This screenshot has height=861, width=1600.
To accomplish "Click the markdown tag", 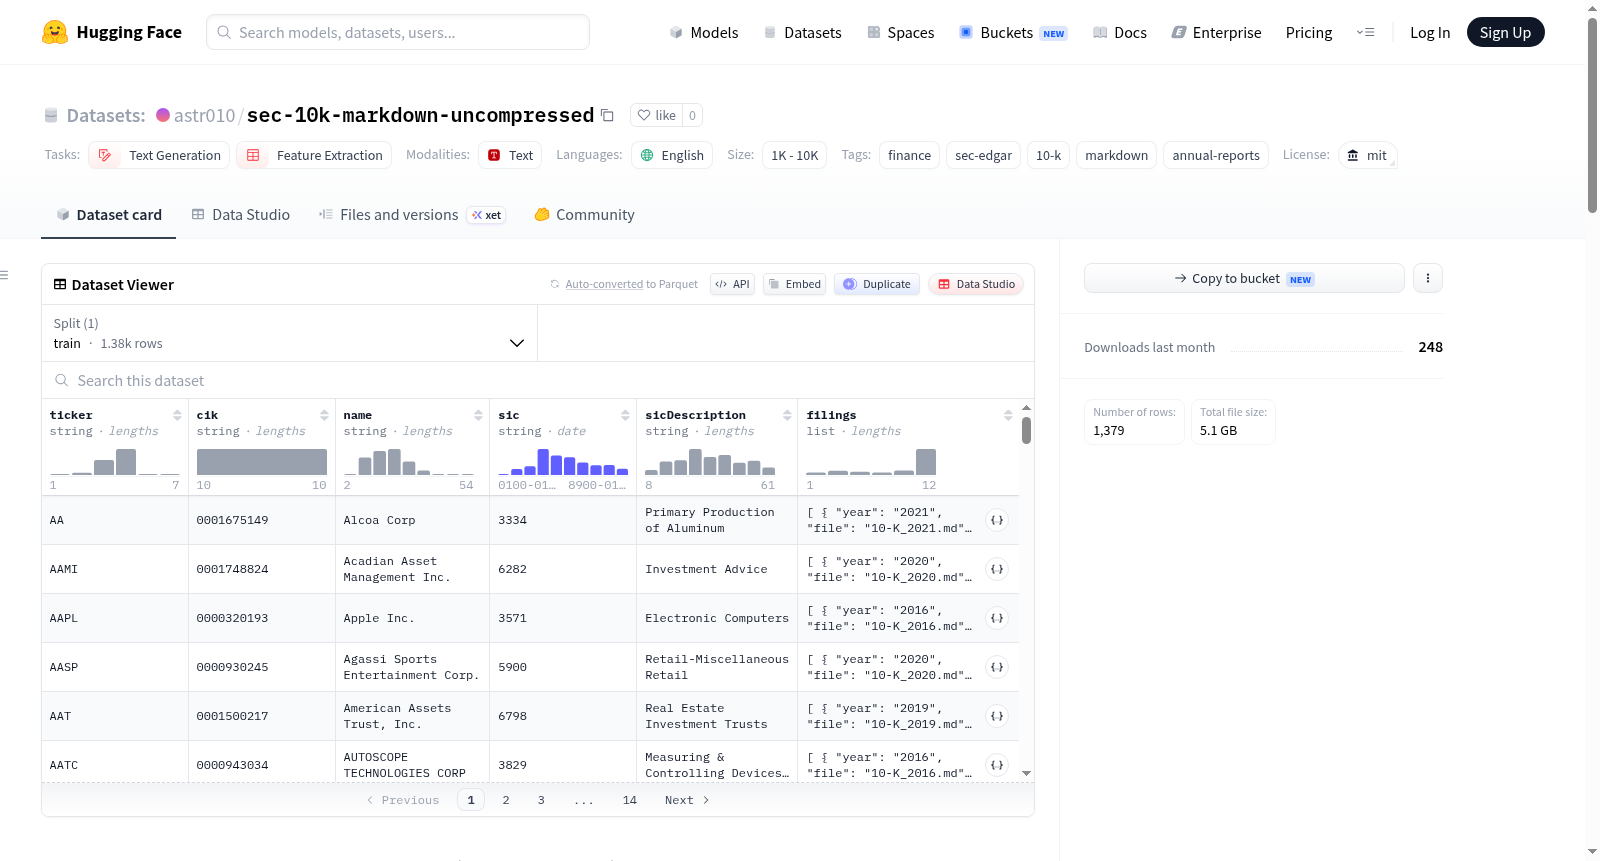I will (1116, 155).
